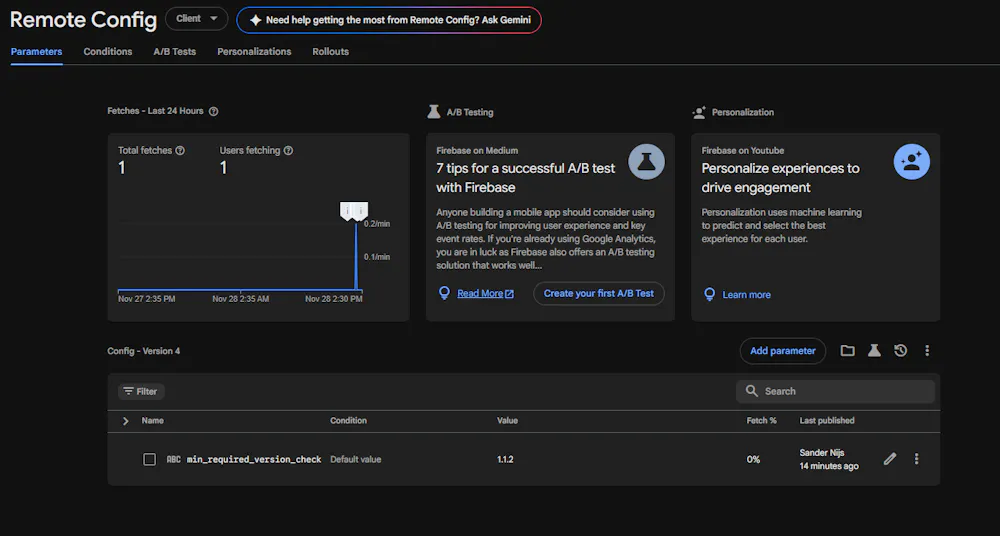Open the Config toolbar three-dot menu
This screenshot has width=1000, height=536.
coord(927,351)
